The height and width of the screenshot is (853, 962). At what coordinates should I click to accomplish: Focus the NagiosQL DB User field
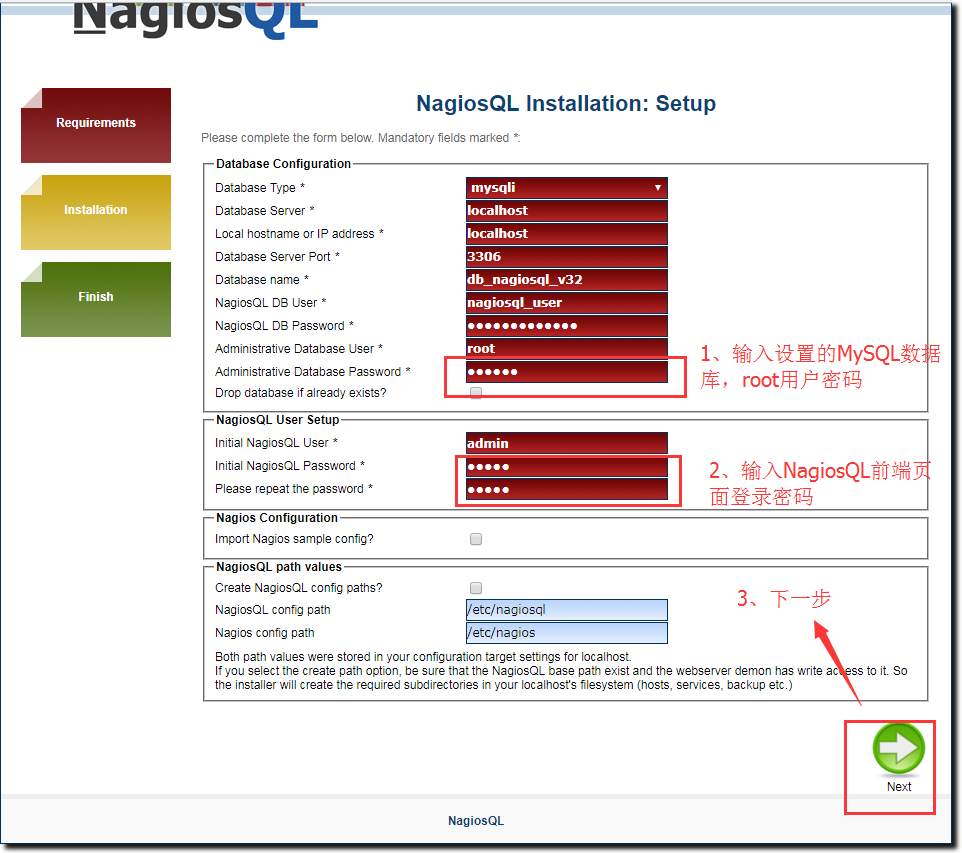pyautogui.click(x=566, y=303)
